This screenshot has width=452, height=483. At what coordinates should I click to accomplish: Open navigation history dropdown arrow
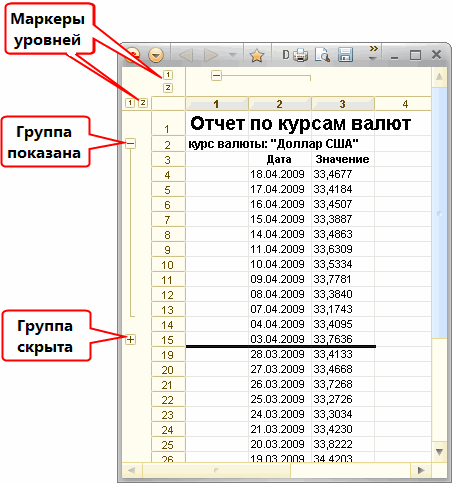pyautogui.click(x=233, y=55)
